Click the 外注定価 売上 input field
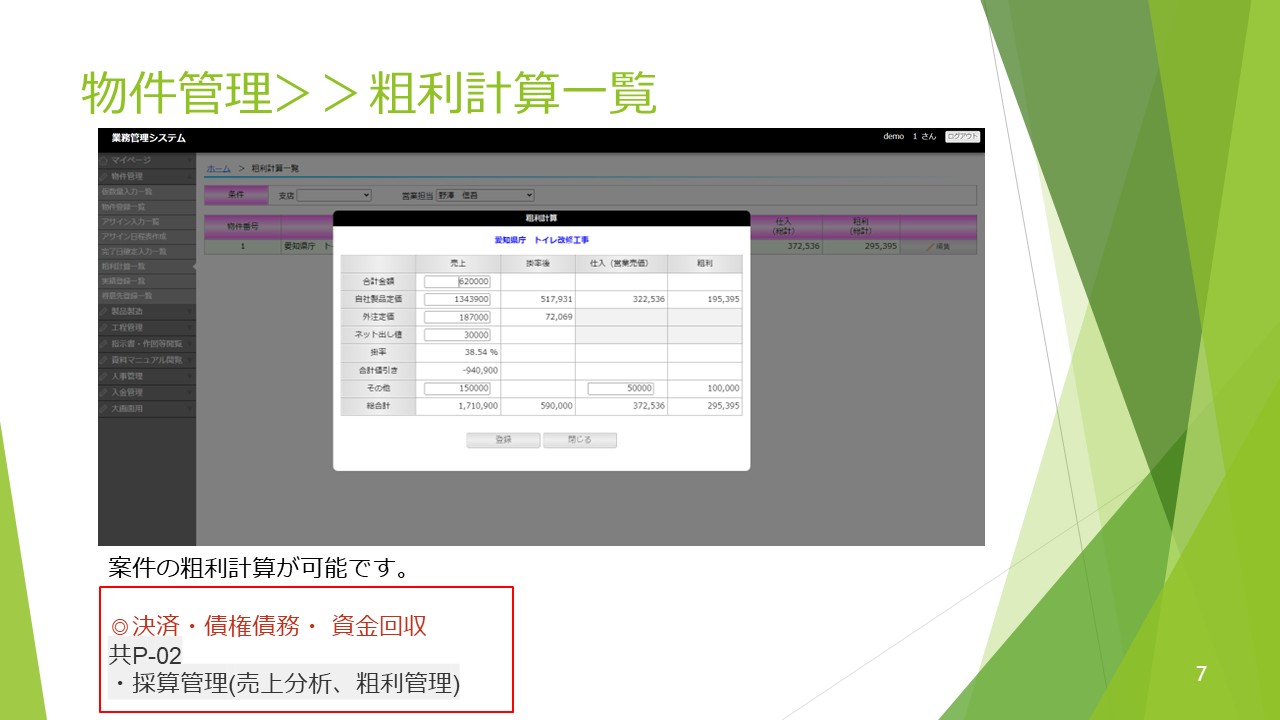Viewport: 1280px width, 720px height. (x=457, y=317)
